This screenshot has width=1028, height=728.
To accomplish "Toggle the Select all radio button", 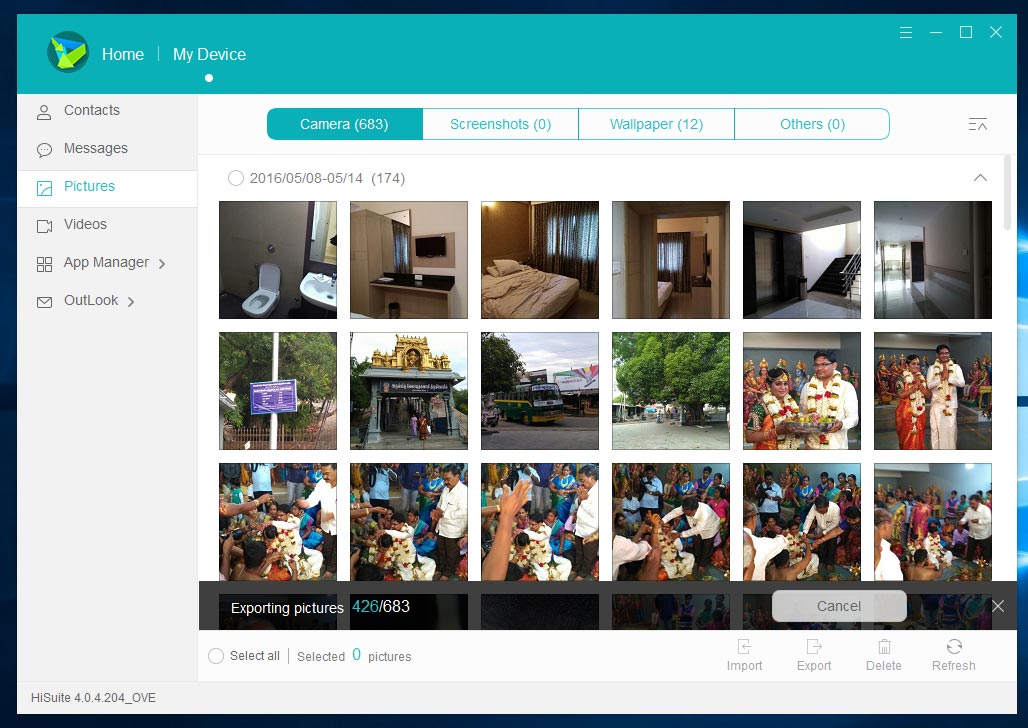I will click(x=216, y=656).
